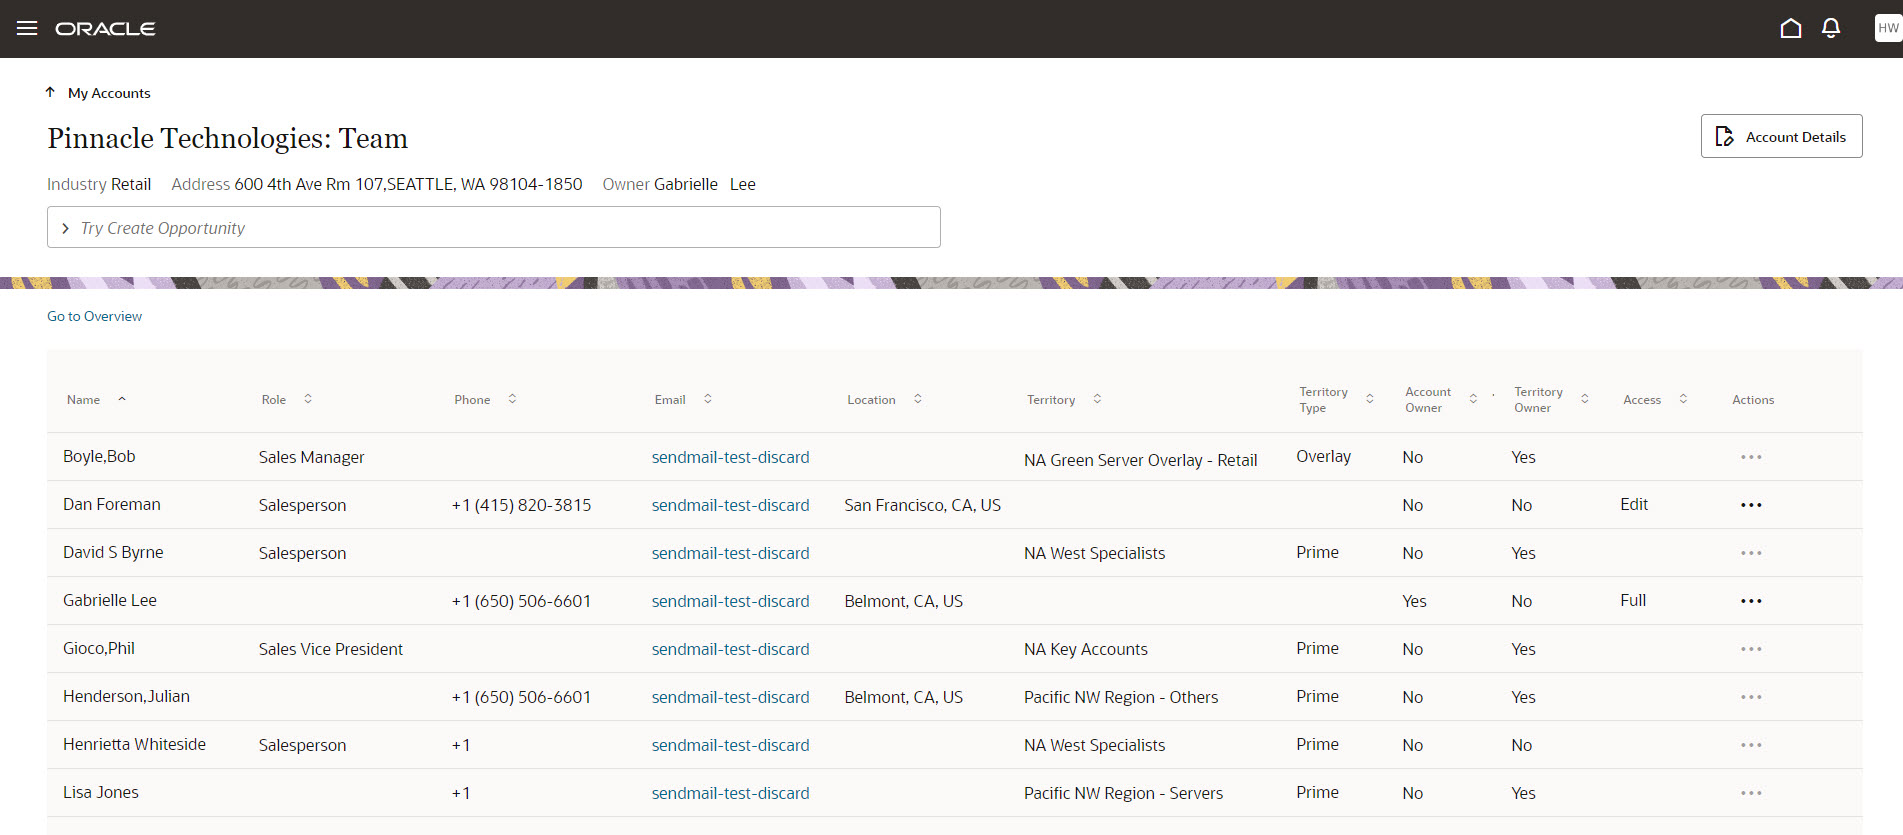Click the Oracle logo
Viewport: 1903px width, 835px height.
coord(105,29)
